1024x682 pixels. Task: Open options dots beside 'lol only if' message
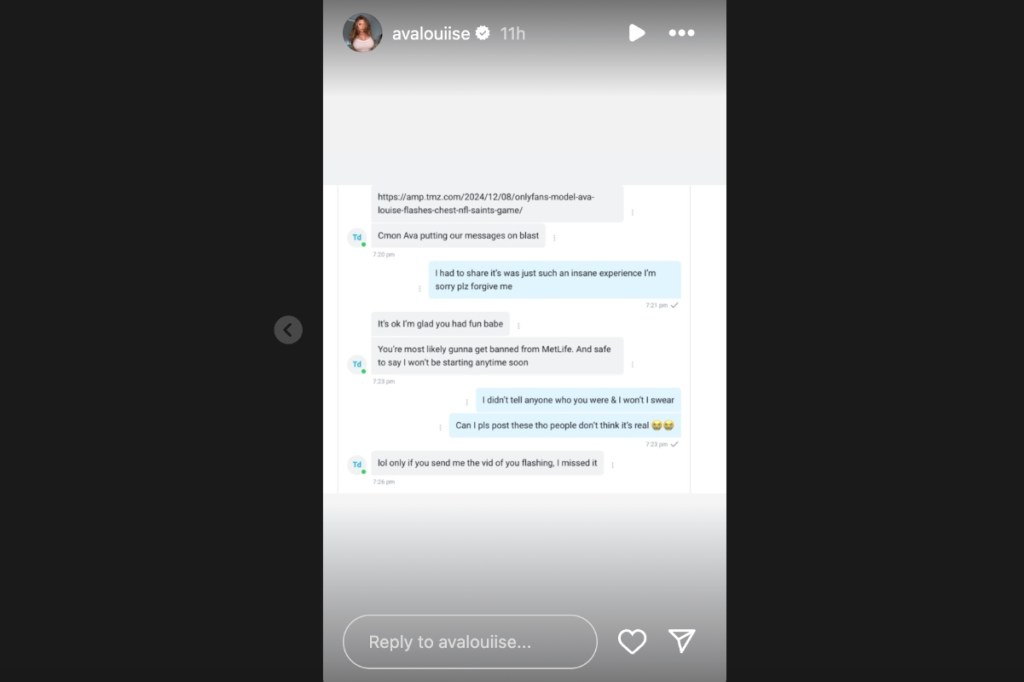point(613,464)
